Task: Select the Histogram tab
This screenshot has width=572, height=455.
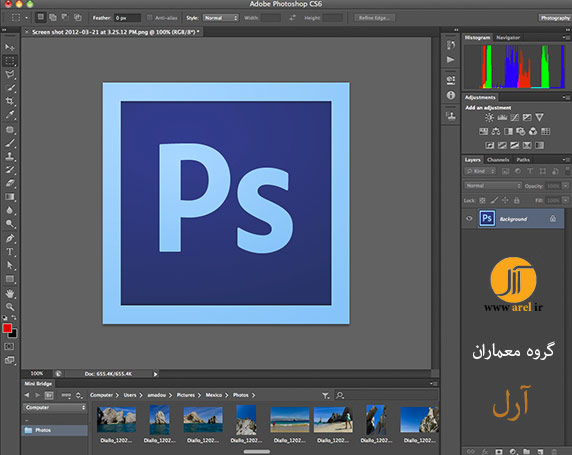Action: (x=478, y=38)
